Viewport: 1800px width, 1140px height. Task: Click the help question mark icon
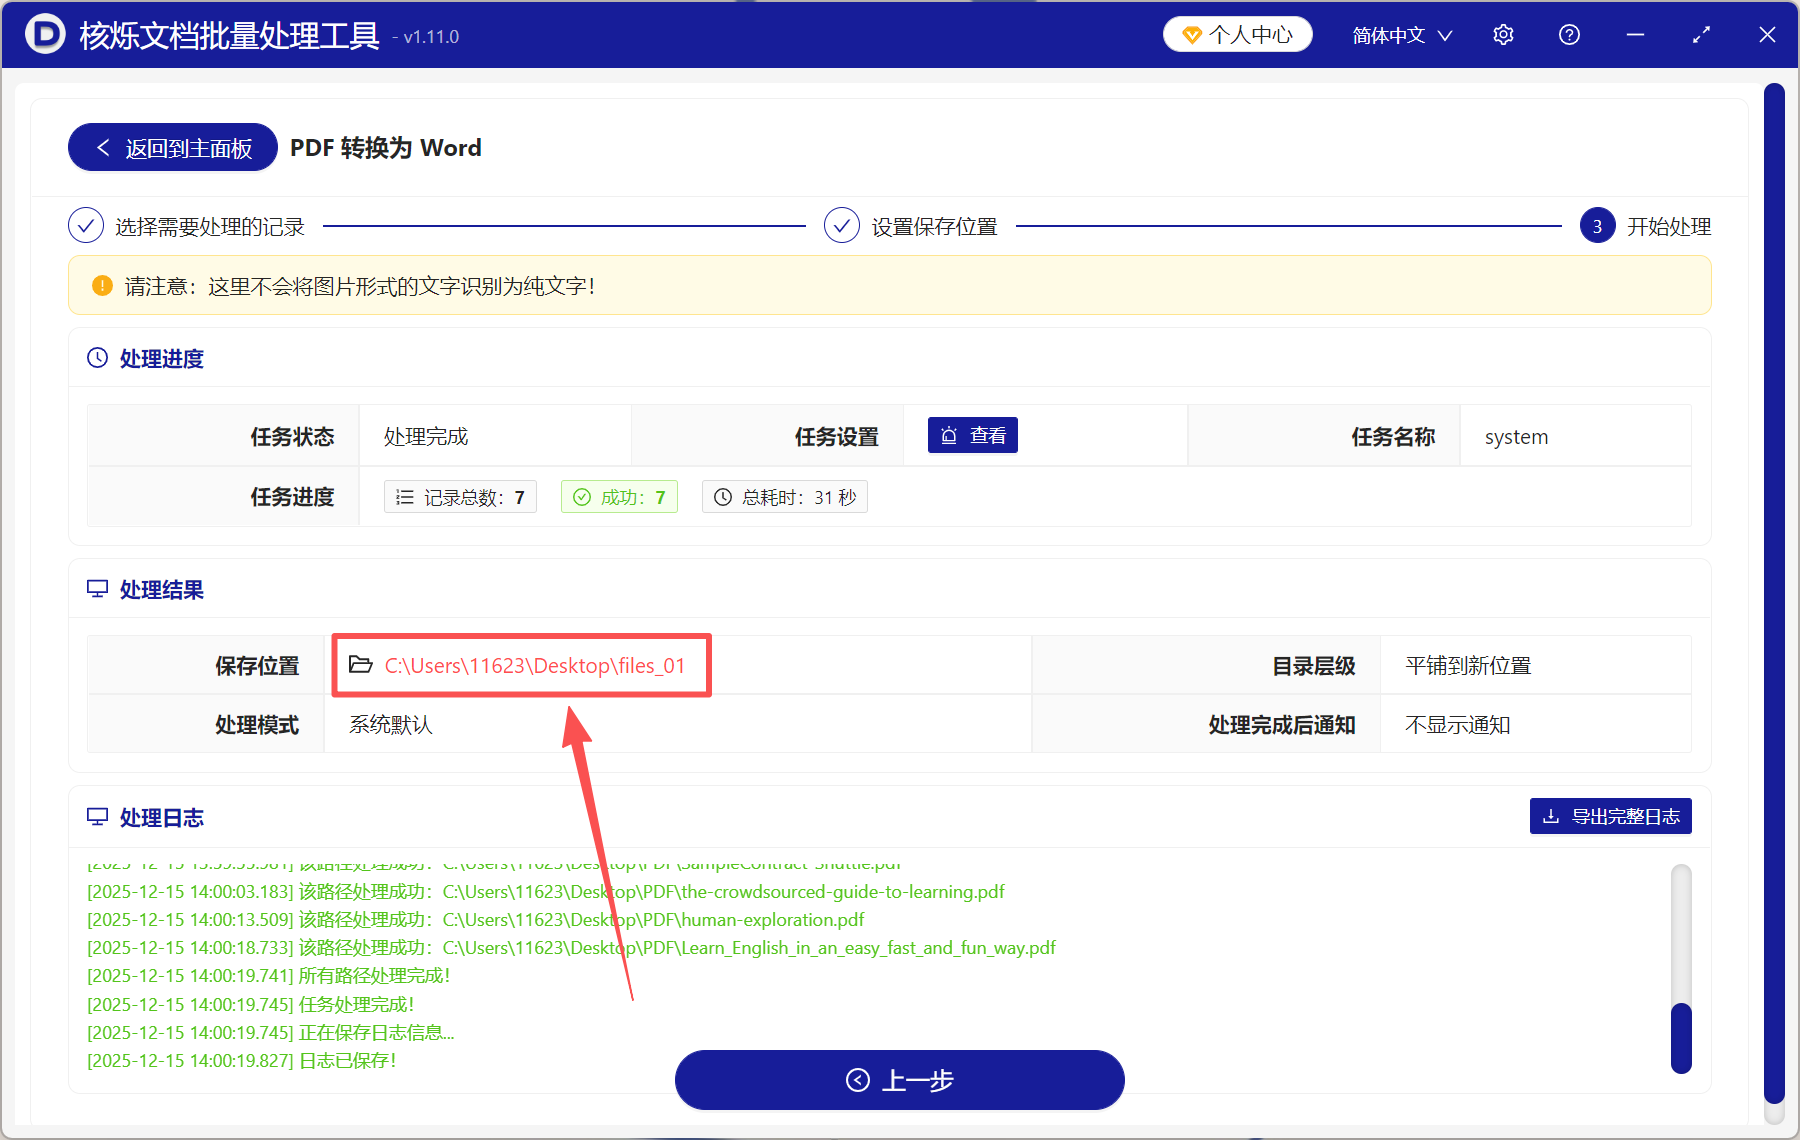pyautogui.click(x=1569, y=34)
